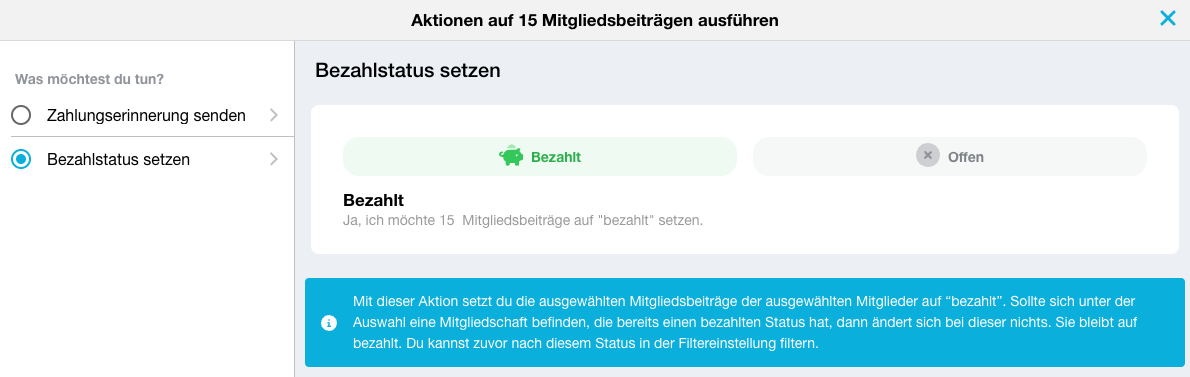The width and height of the screenshot is (1190, 377).
Task: Select the Bezahlstatus setzen radio button
Action: tap(21, 159)
